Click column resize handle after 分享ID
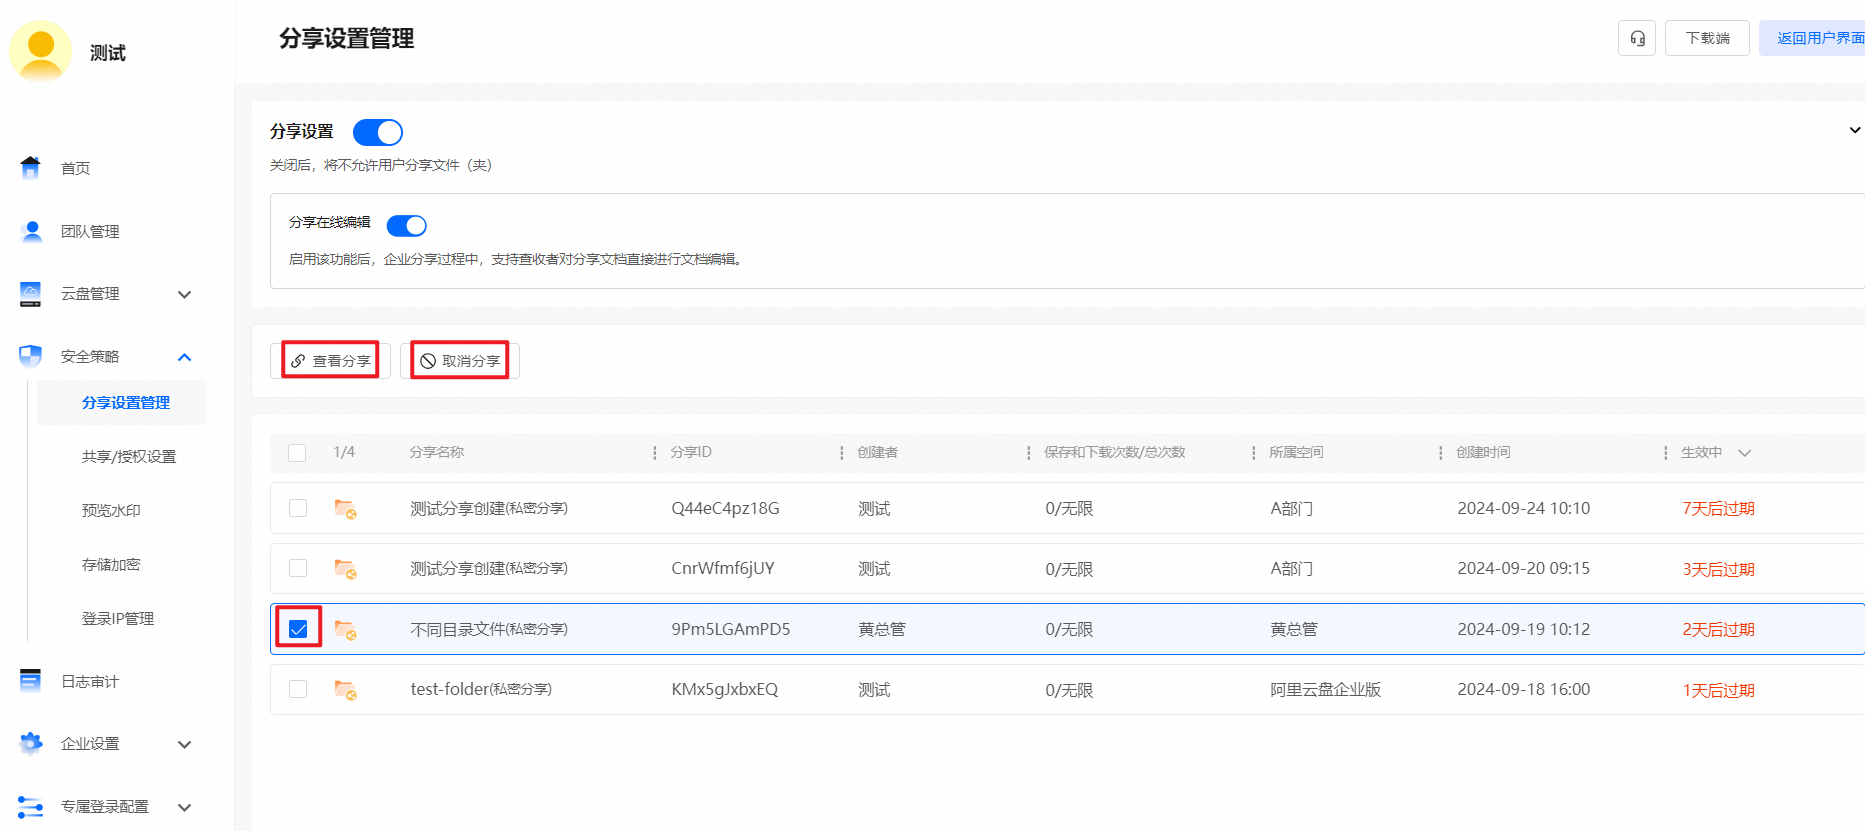 [842, 453]
